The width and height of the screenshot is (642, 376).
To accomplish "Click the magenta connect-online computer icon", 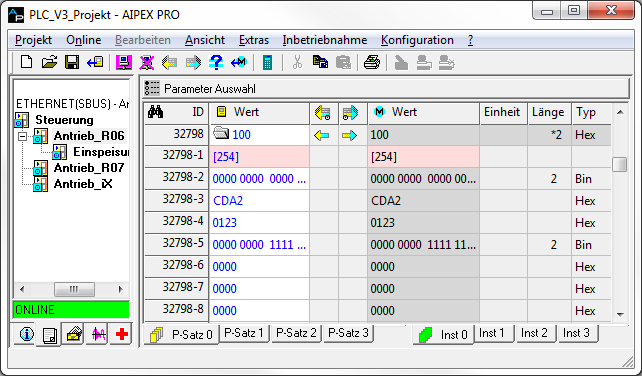I will coord(124,63).
